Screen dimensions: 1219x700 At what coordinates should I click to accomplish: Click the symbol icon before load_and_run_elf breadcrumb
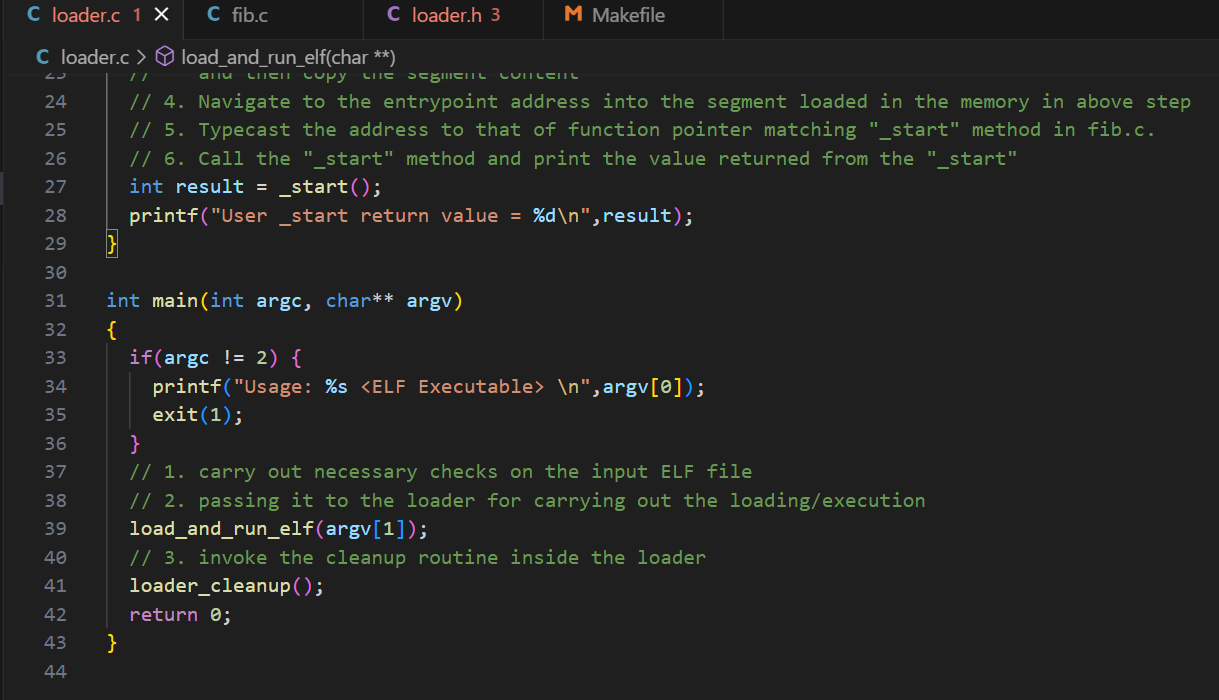tap(164, 57)
